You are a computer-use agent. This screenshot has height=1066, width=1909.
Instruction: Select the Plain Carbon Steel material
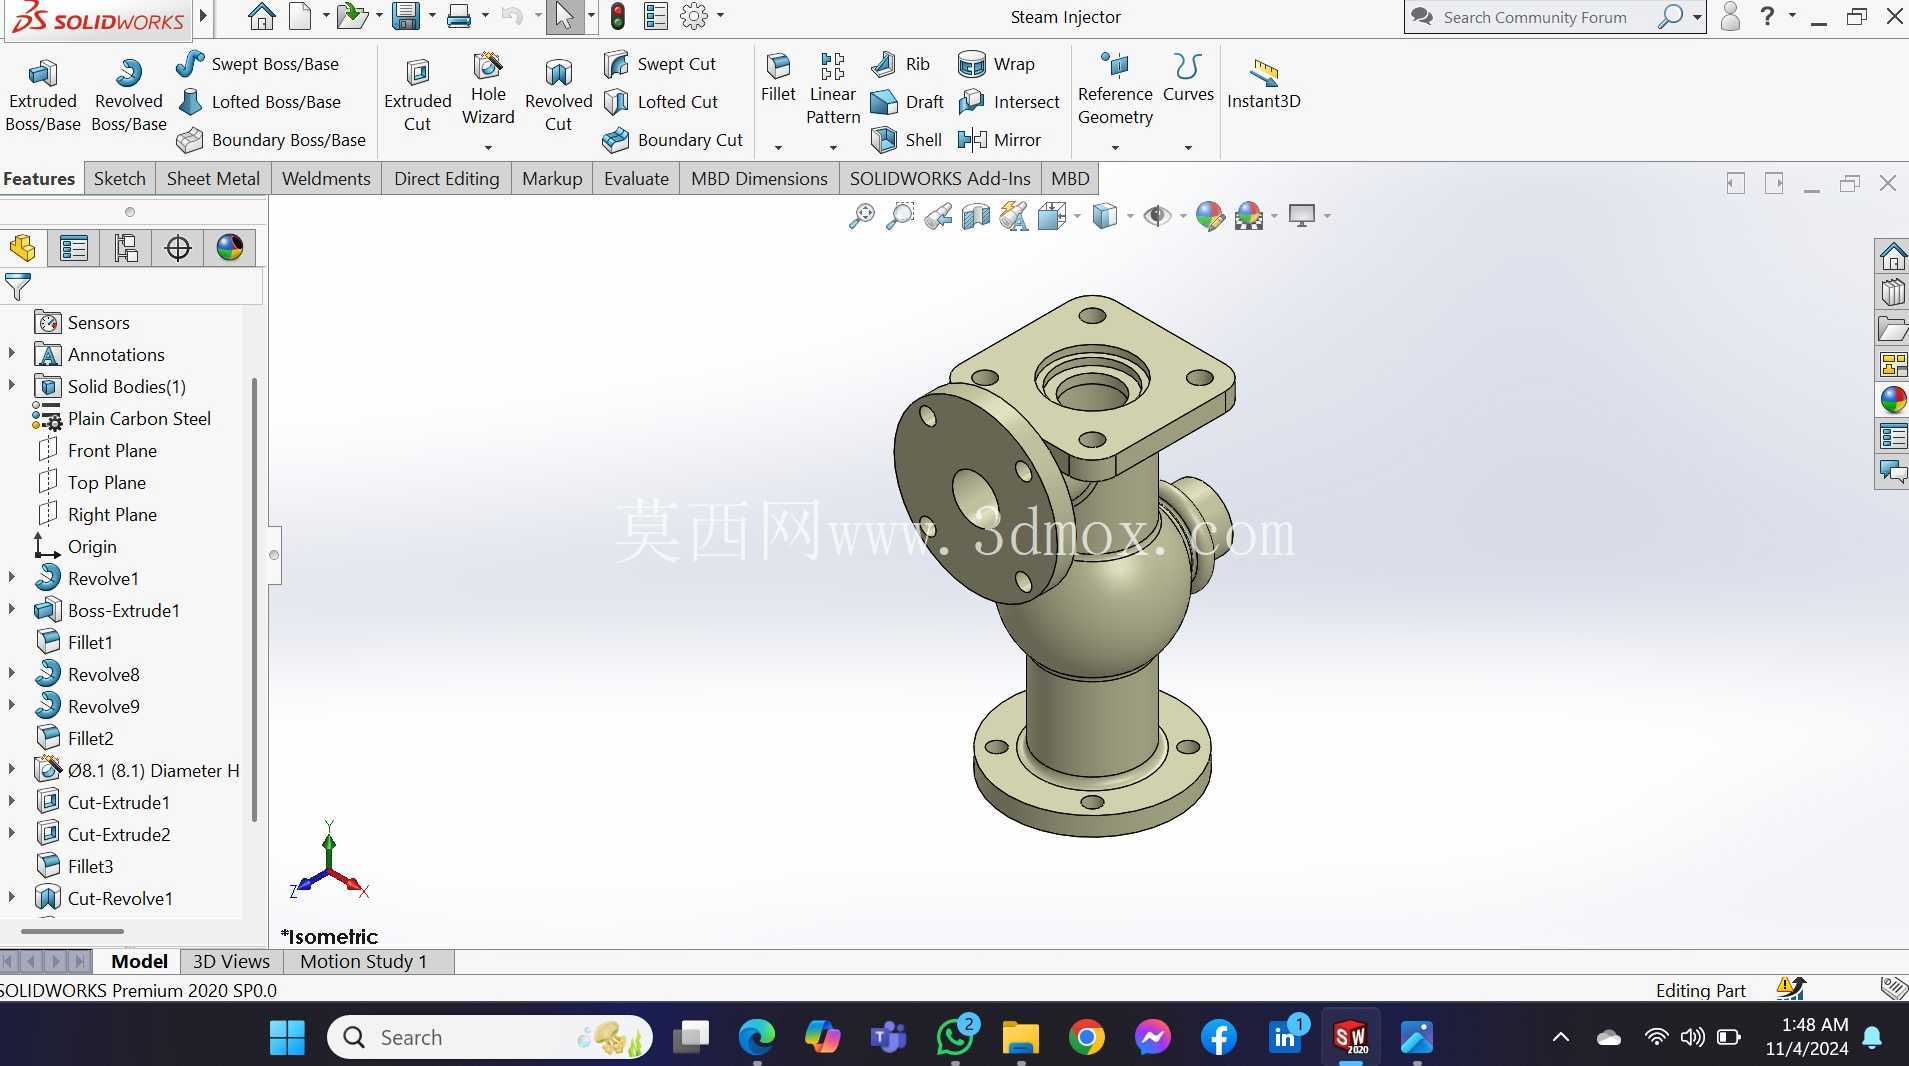[x=139, y=419]
